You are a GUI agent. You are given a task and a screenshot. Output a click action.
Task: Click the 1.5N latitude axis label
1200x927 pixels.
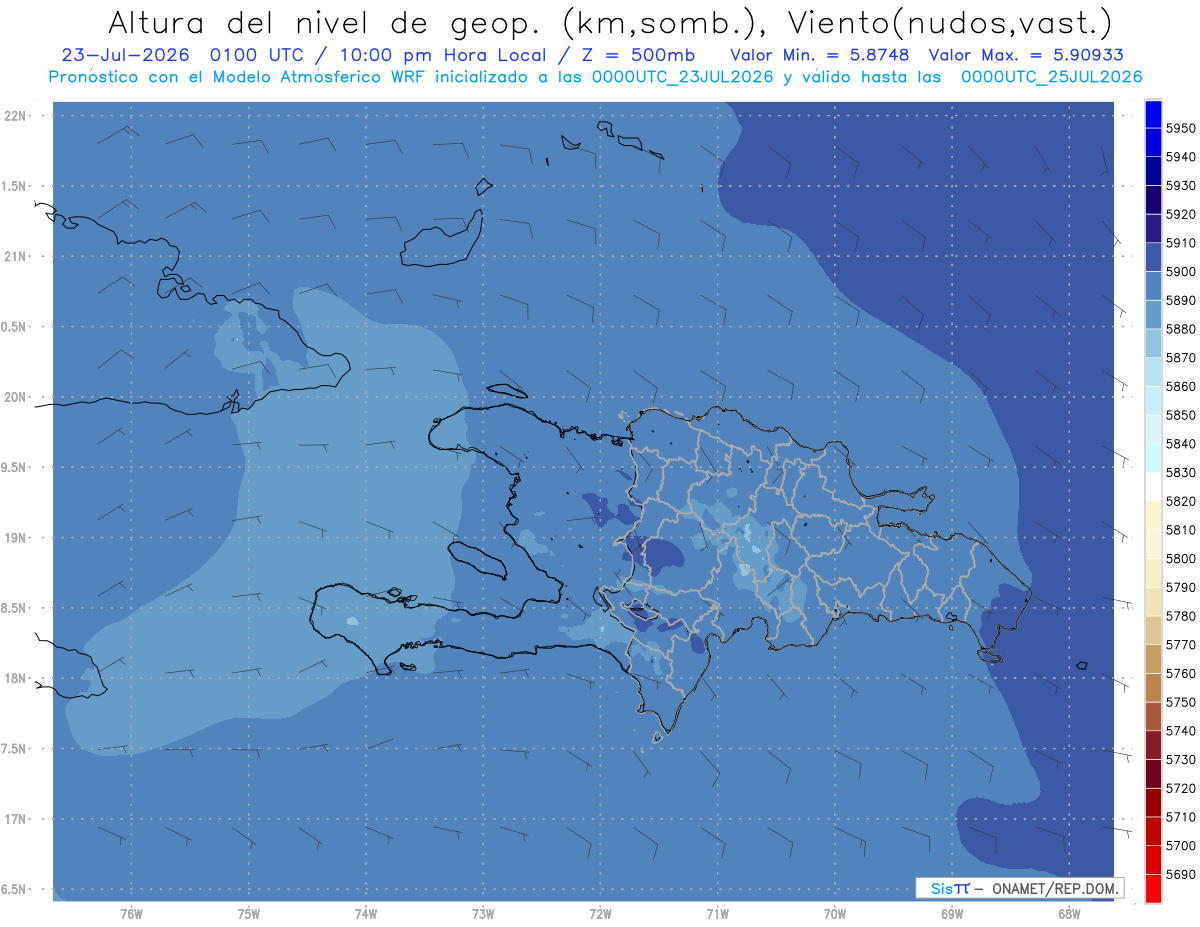point(15,186)
